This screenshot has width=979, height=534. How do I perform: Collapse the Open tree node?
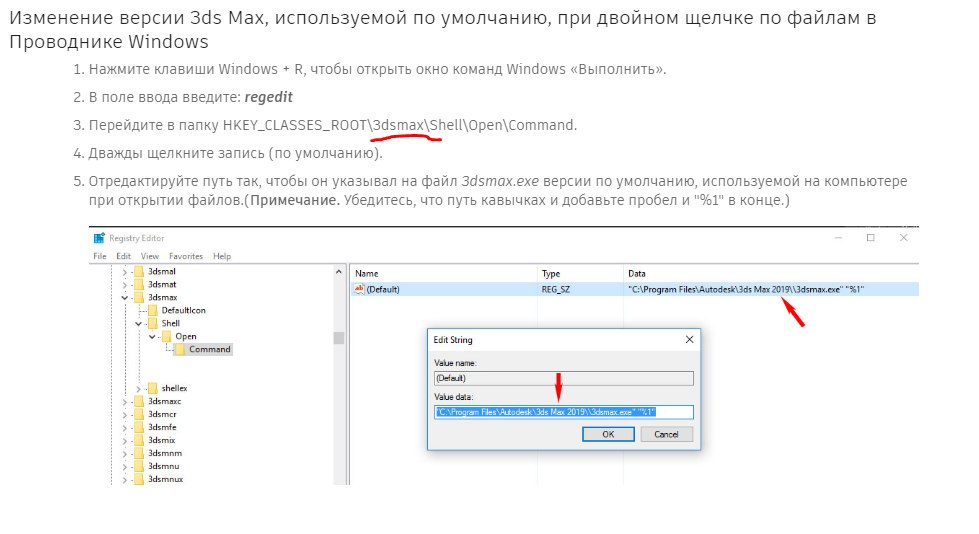[152, 337]
